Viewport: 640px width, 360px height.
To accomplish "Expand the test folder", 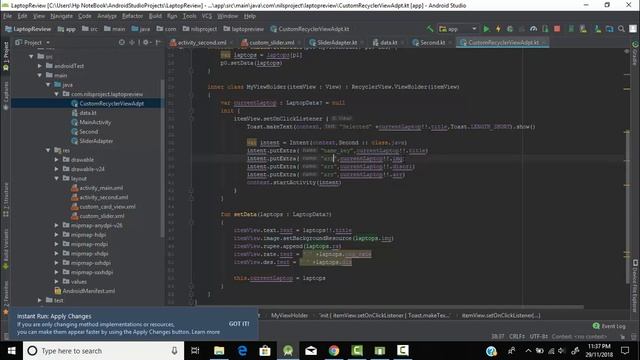I will [40, 300].
